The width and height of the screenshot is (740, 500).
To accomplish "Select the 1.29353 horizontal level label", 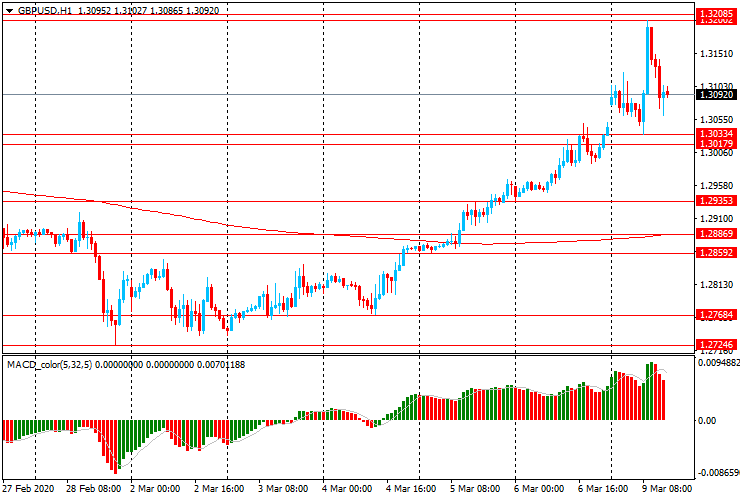I will point(717,201).
